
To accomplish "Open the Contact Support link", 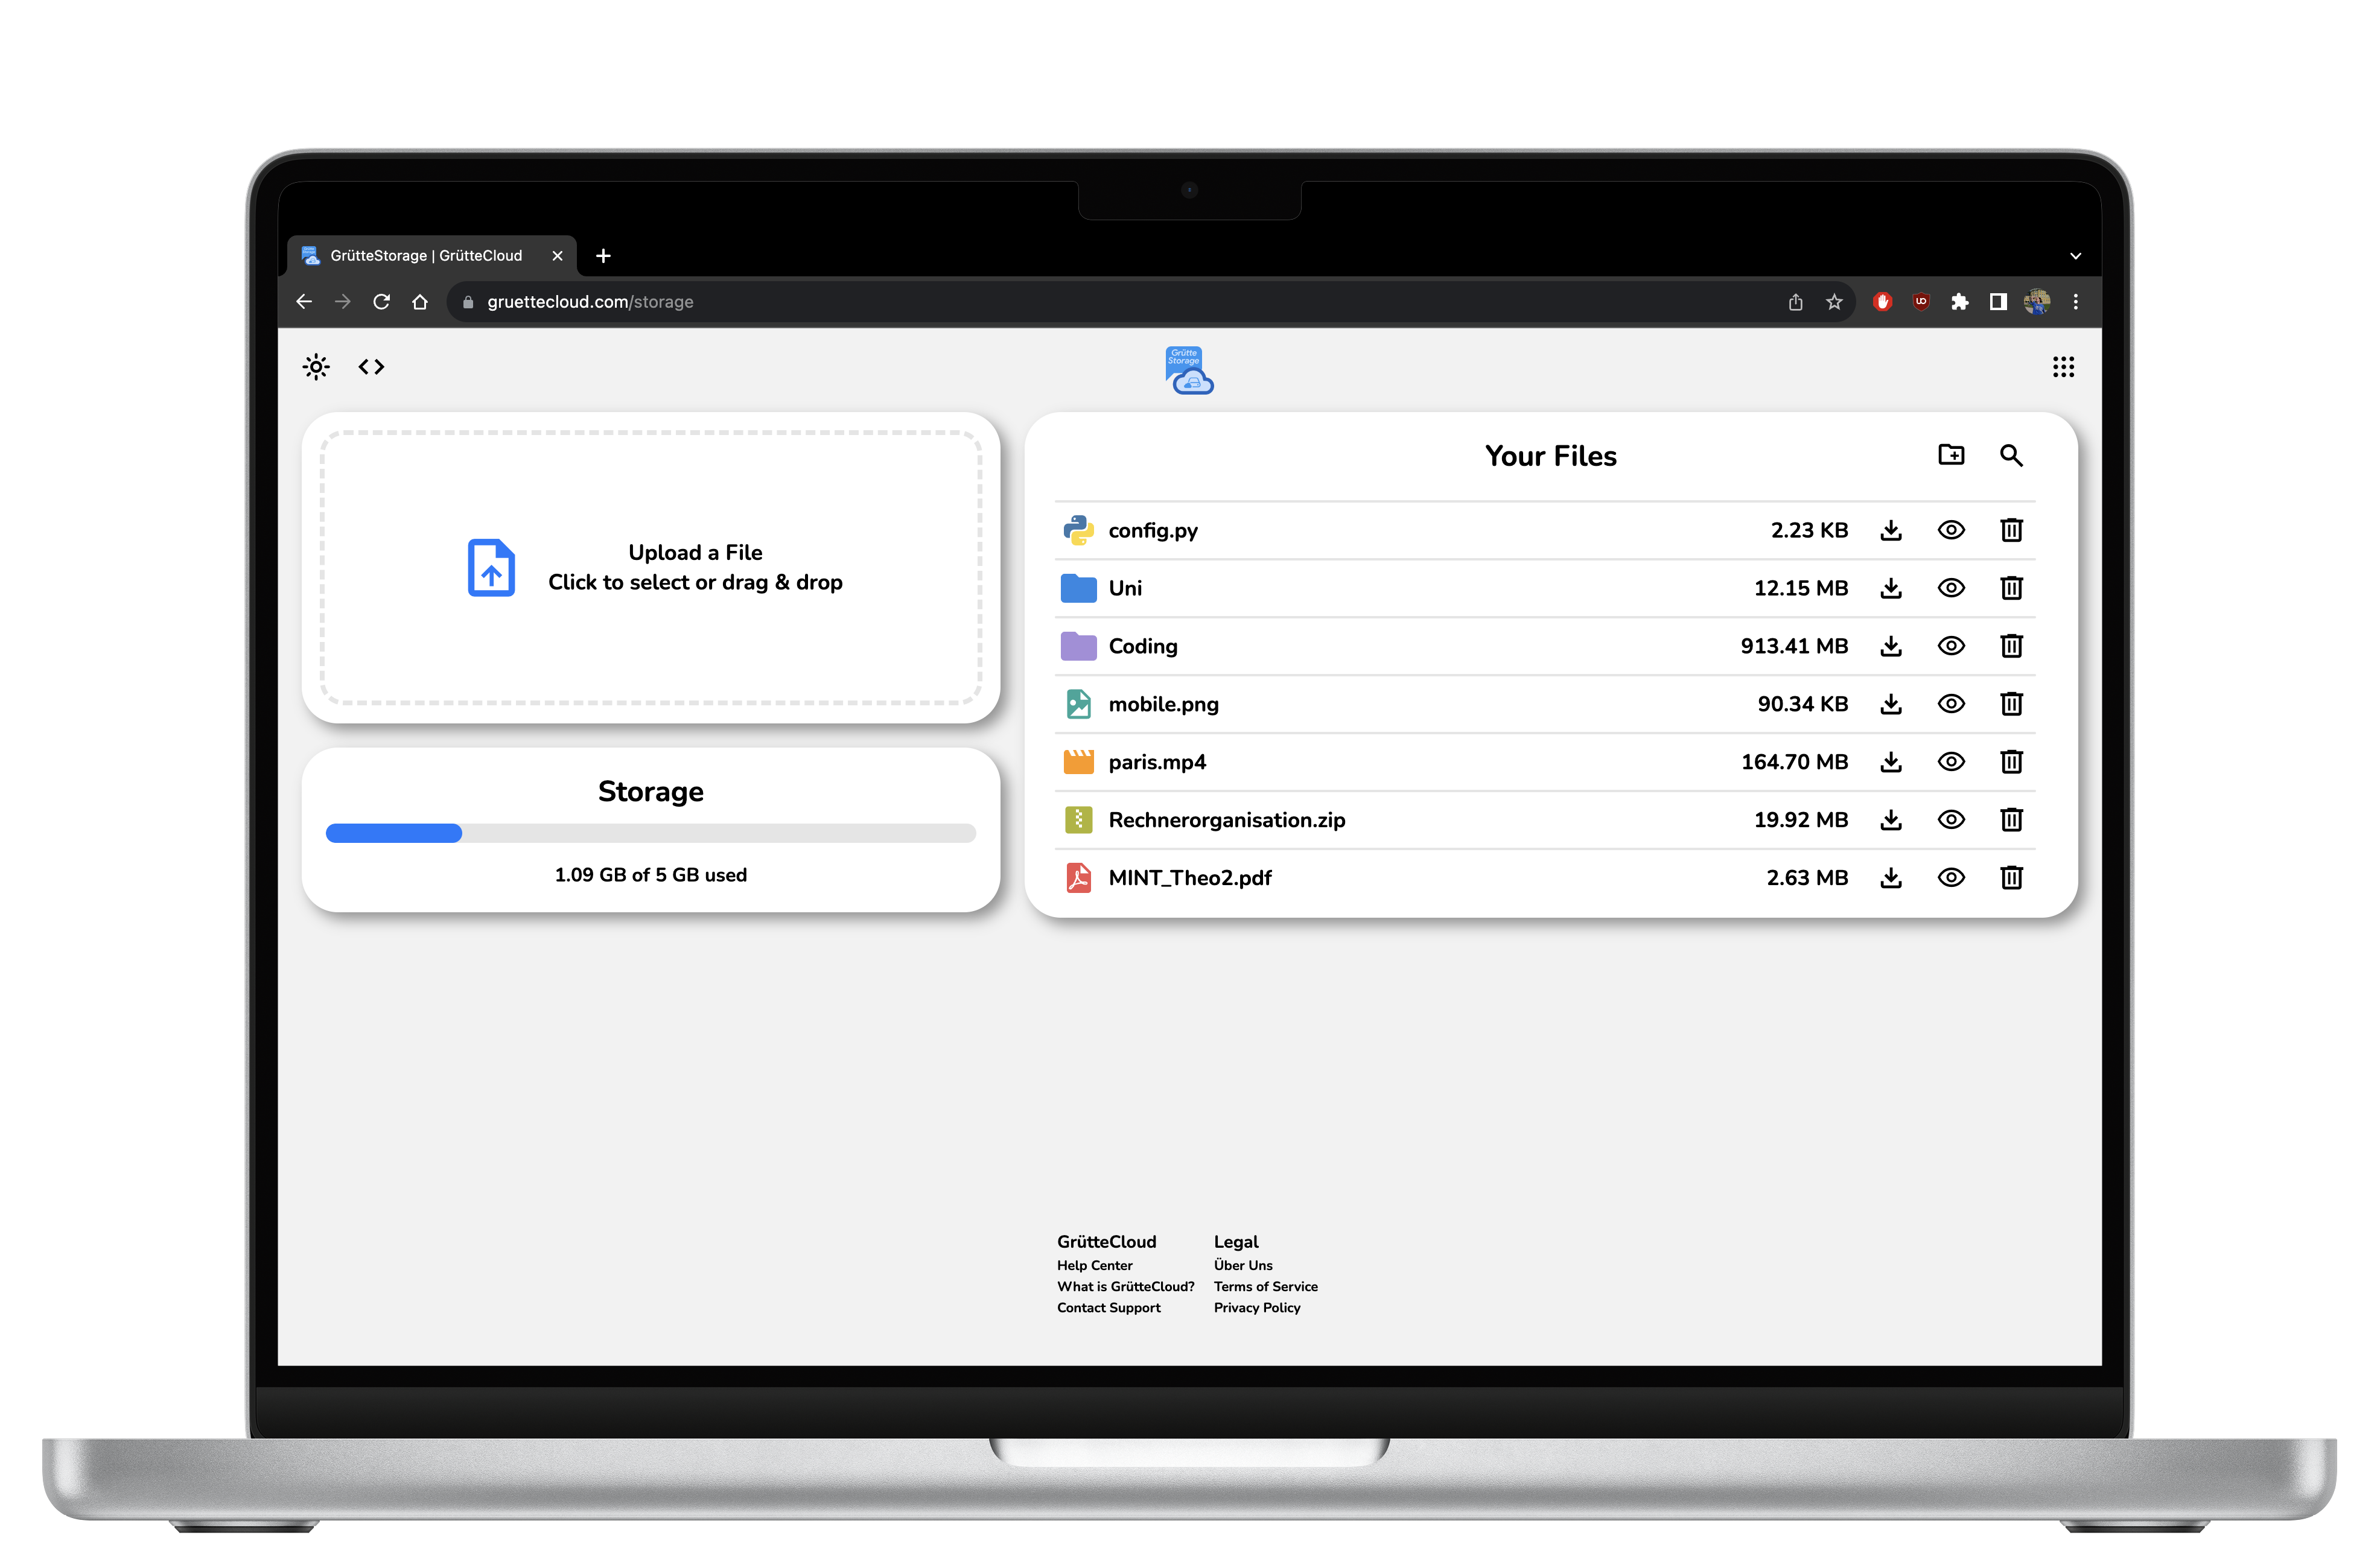I will [1108, 1308].
